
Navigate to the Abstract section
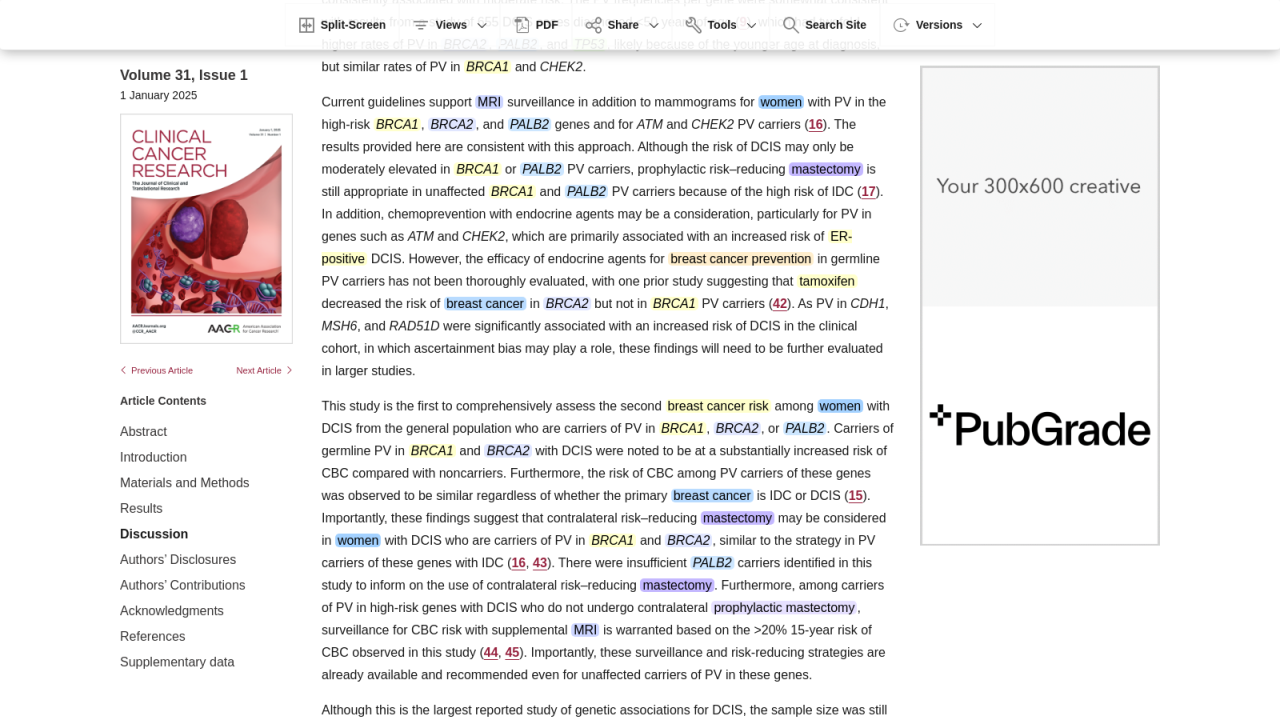(x=143, y=432)
